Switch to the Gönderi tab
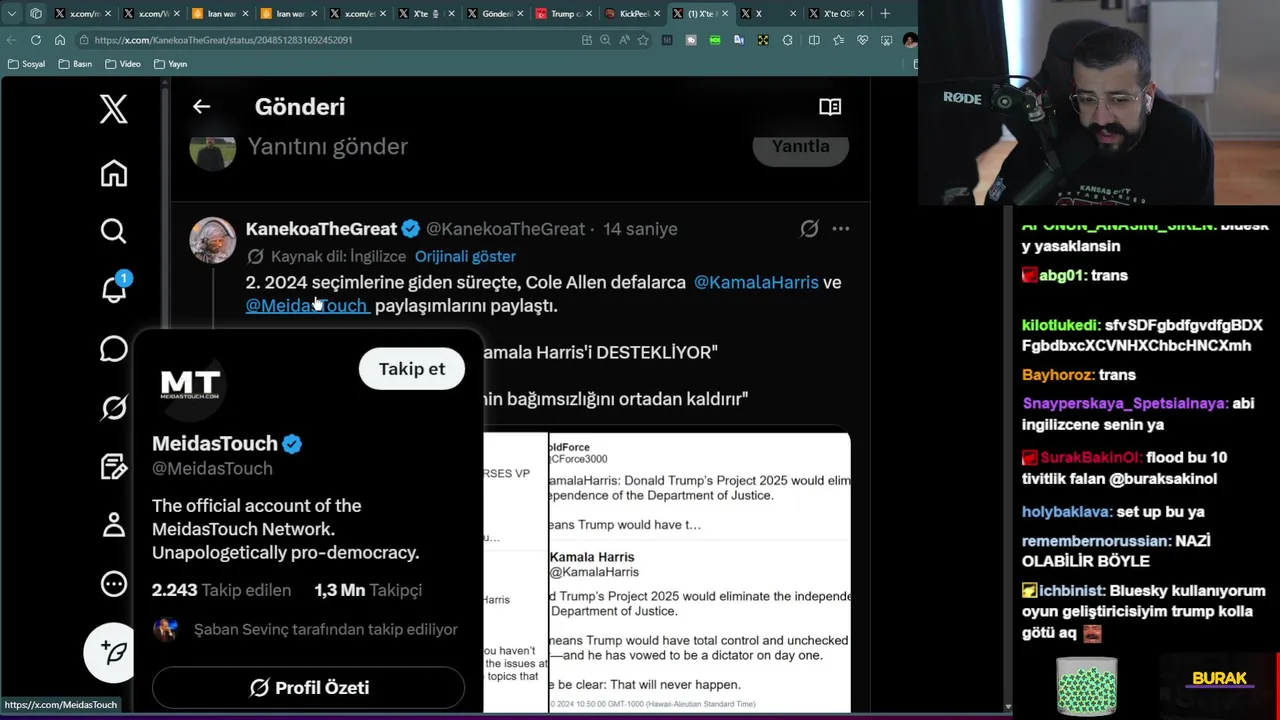This screenshot has width=1280, height=720. (x=496, y=14)
